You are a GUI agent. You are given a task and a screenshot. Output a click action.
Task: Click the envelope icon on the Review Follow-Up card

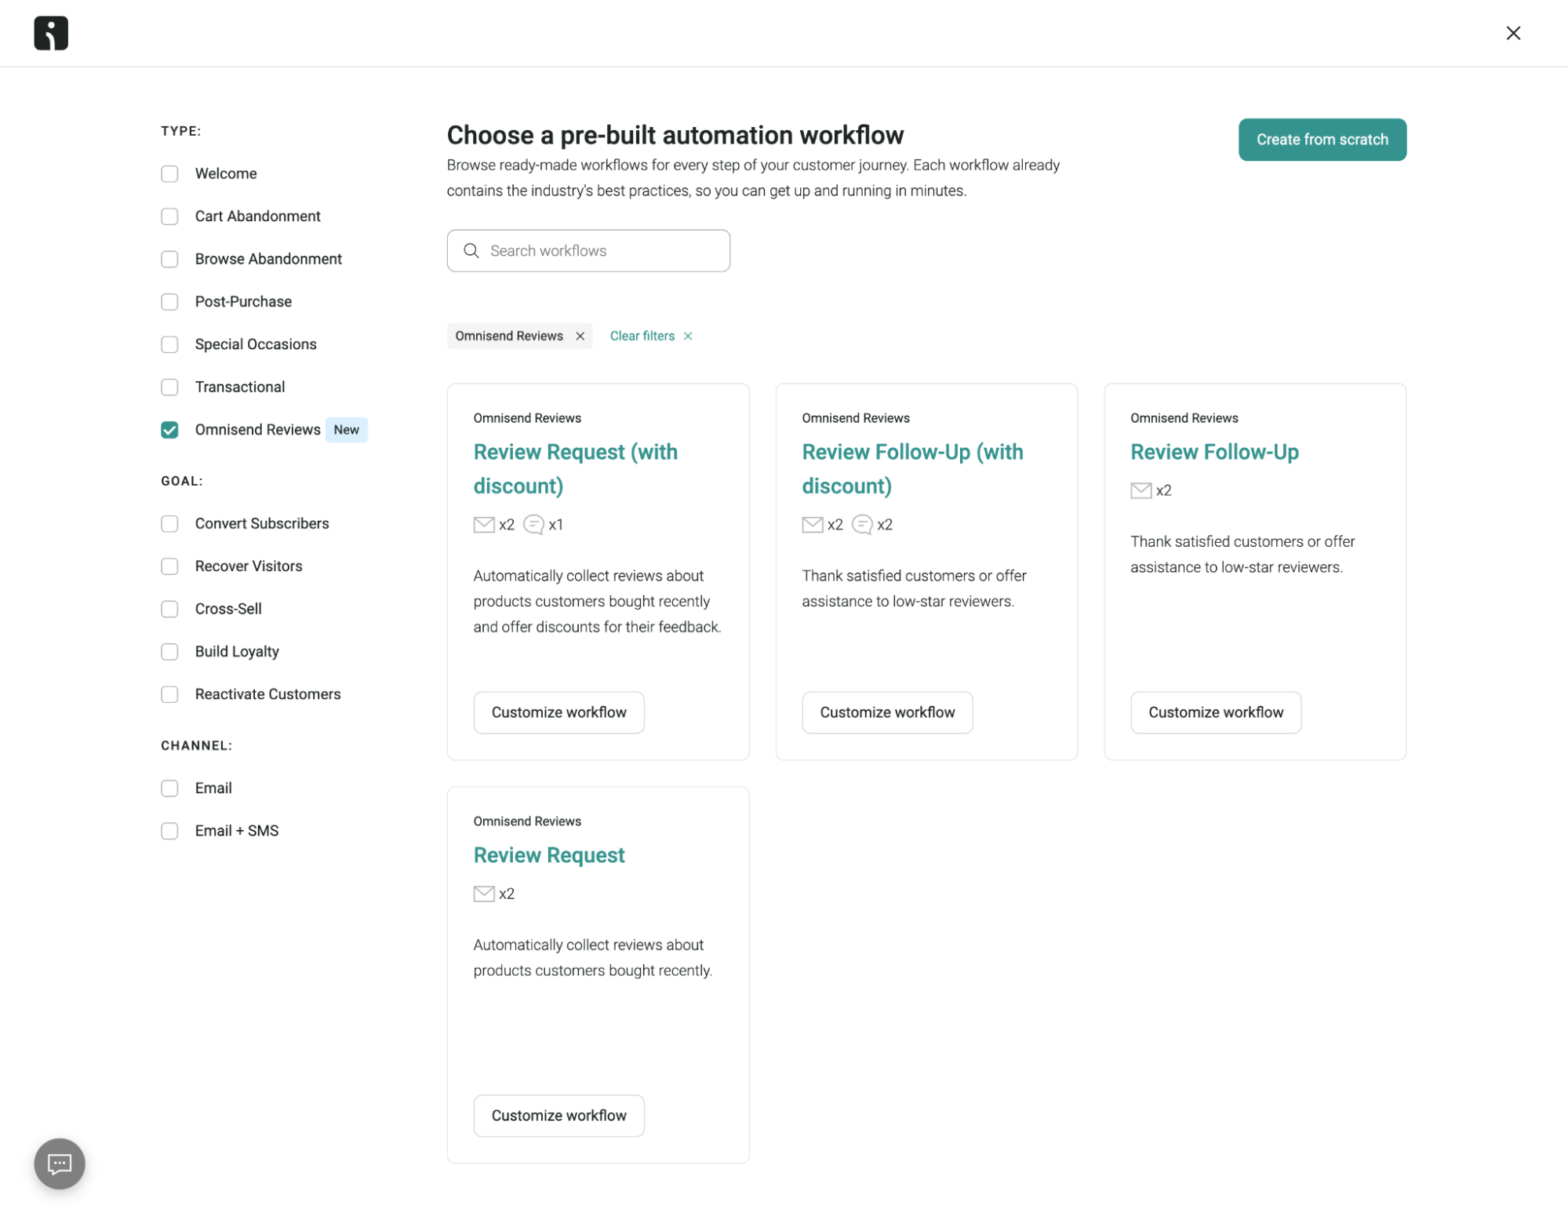pyautogui.click(x=1140, y=490)
